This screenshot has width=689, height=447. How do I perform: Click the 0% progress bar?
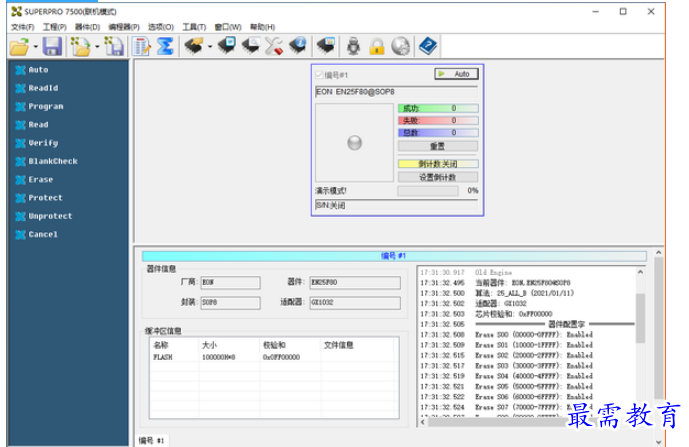[428, 191]
